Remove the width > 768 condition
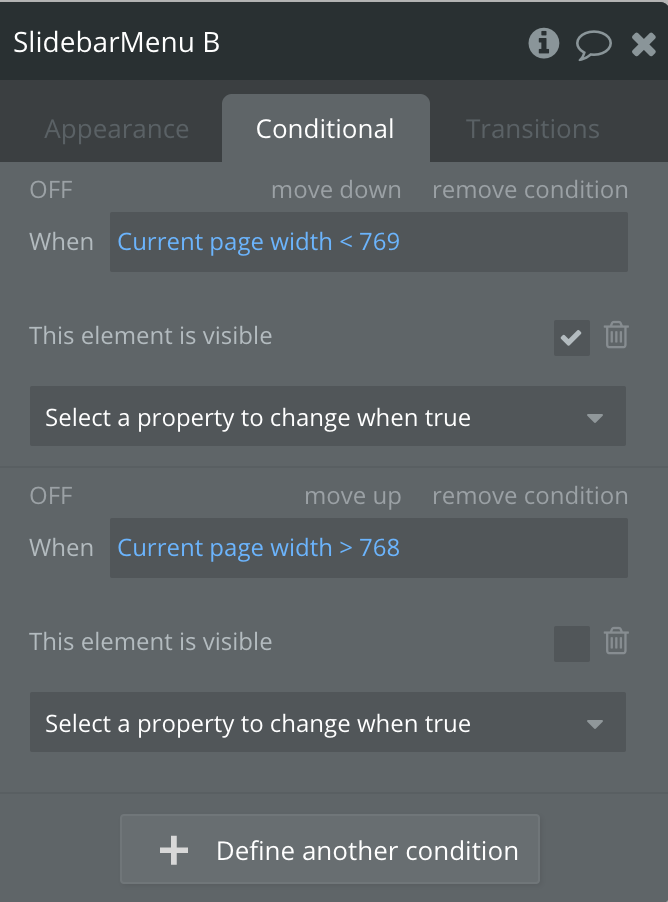668x902 pixels. tap(530, 496)
